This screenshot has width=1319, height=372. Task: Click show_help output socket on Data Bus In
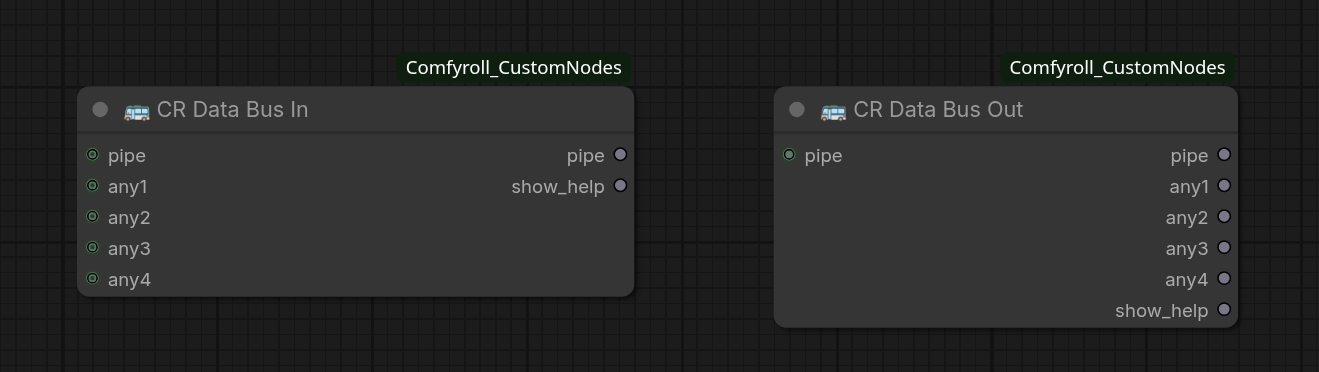[621, 186]
